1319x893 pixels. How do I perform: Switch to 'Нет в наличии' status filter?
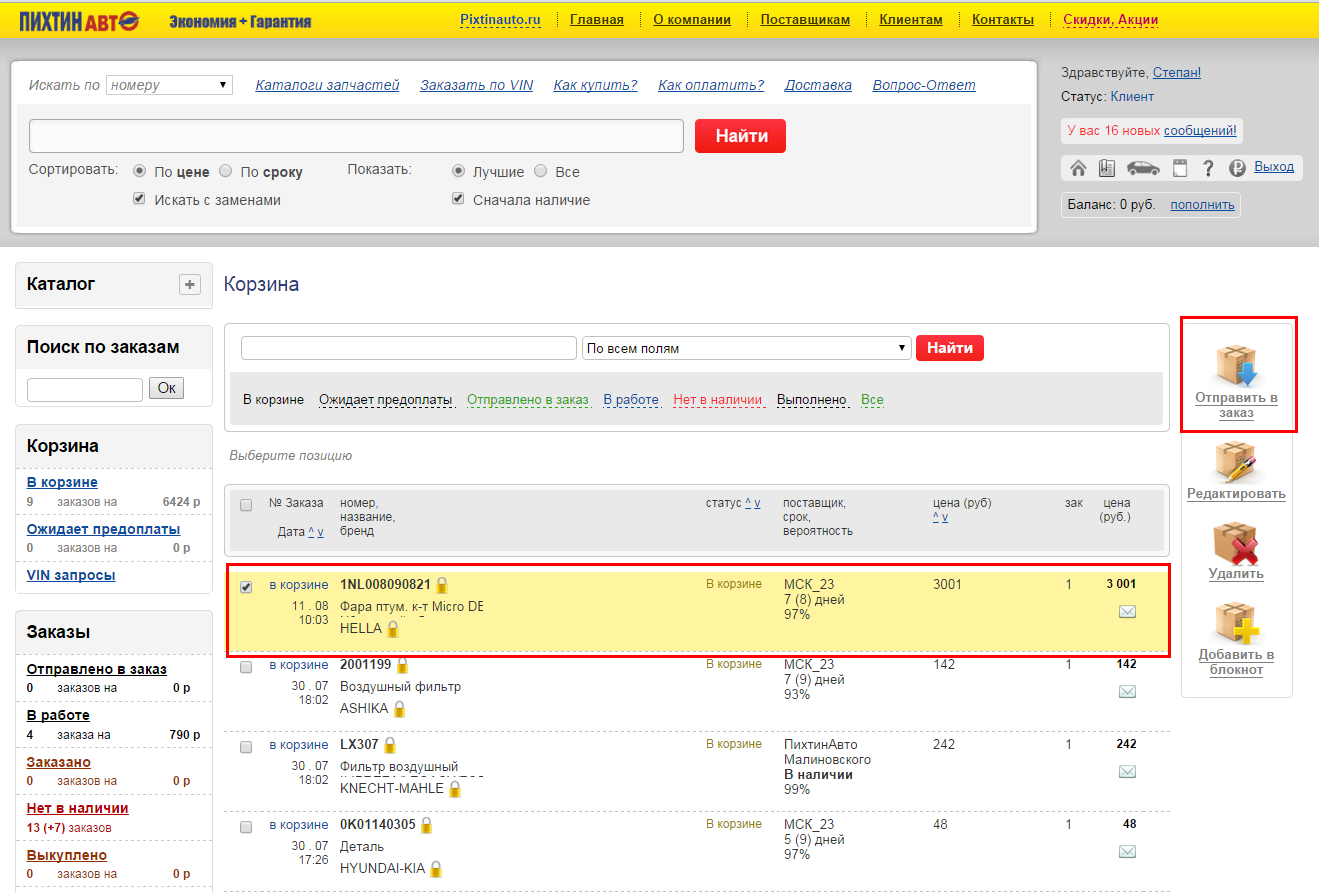tap(717, 399)
